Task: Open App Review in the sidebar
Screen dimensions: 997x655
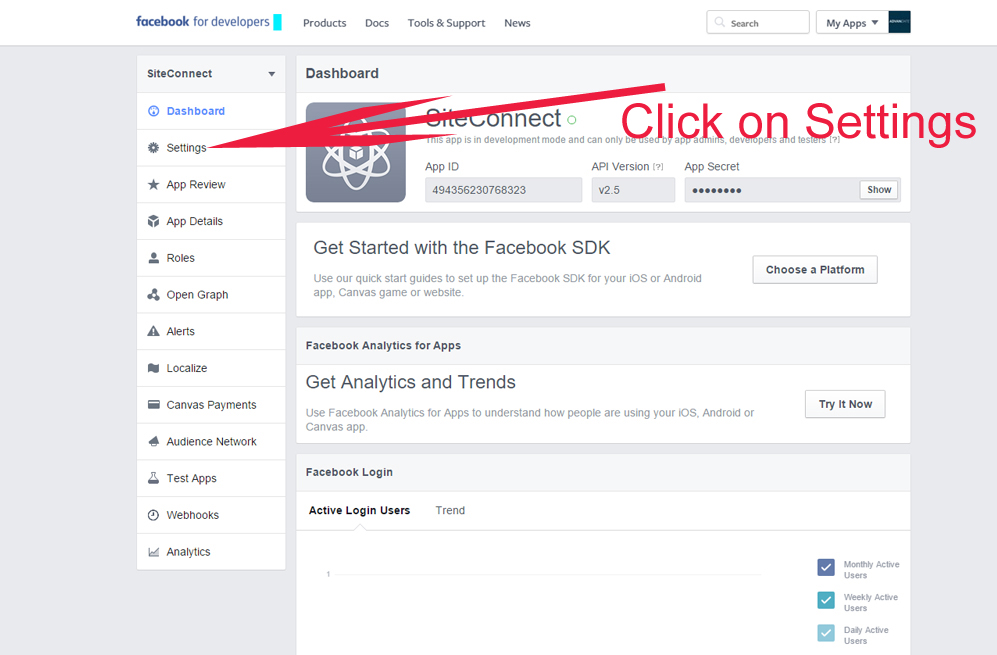Action: pos(211,184)
